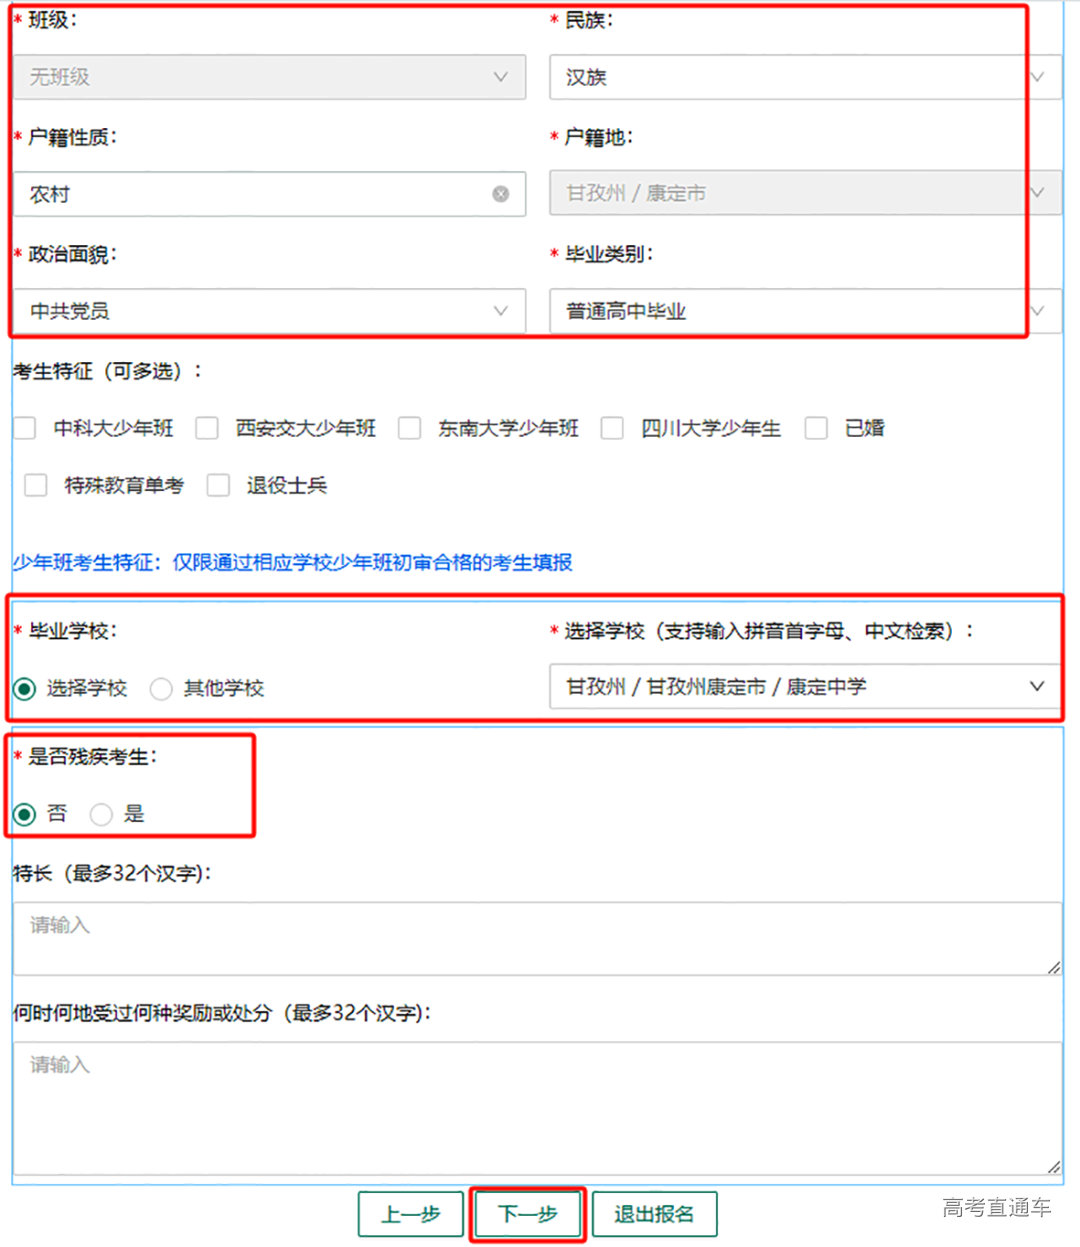Proceed with the 下一步 button

pyautogui.click(x=527, y=1214)
